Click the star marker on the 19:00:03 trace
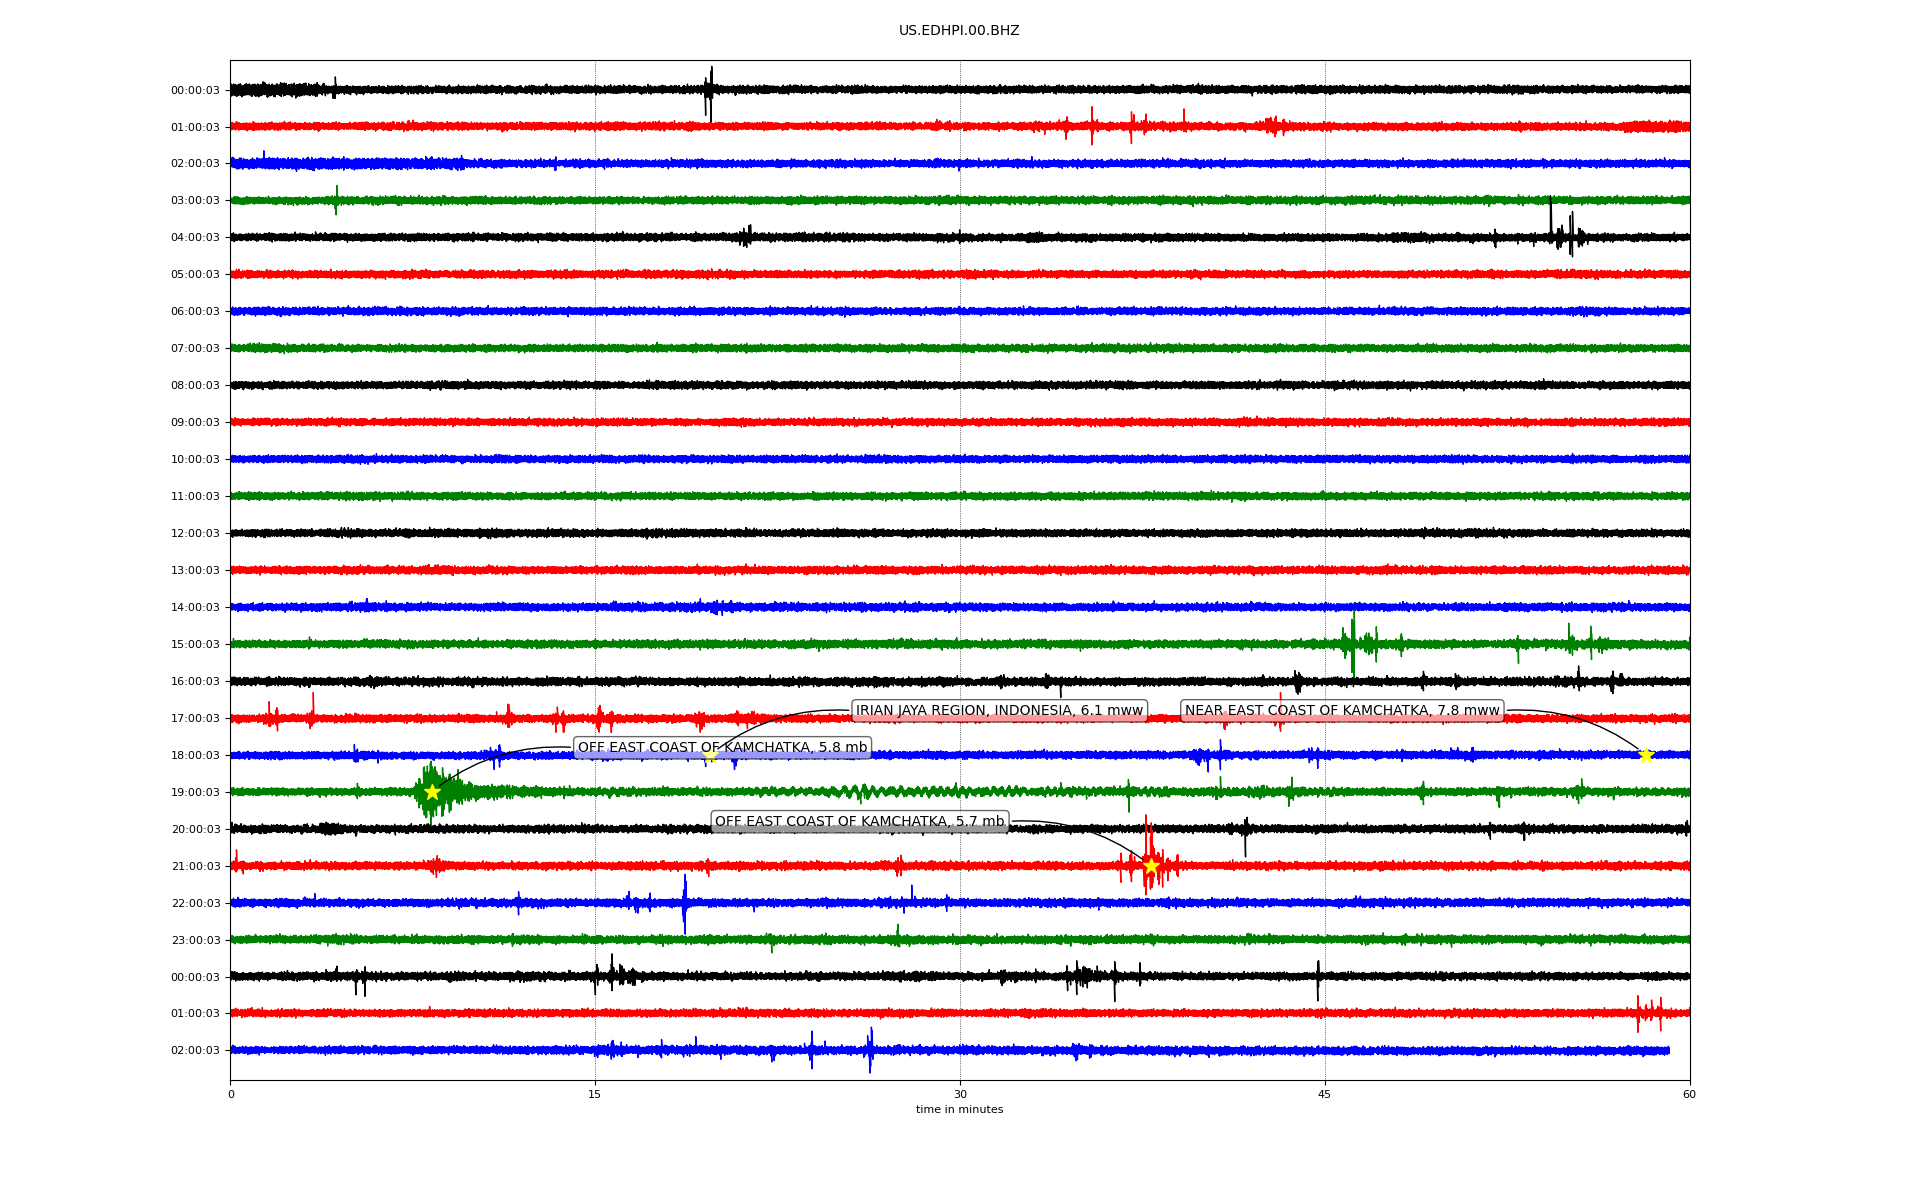Image resolution: width=1920 pixels, height=1200 pixels. (432, 792)
